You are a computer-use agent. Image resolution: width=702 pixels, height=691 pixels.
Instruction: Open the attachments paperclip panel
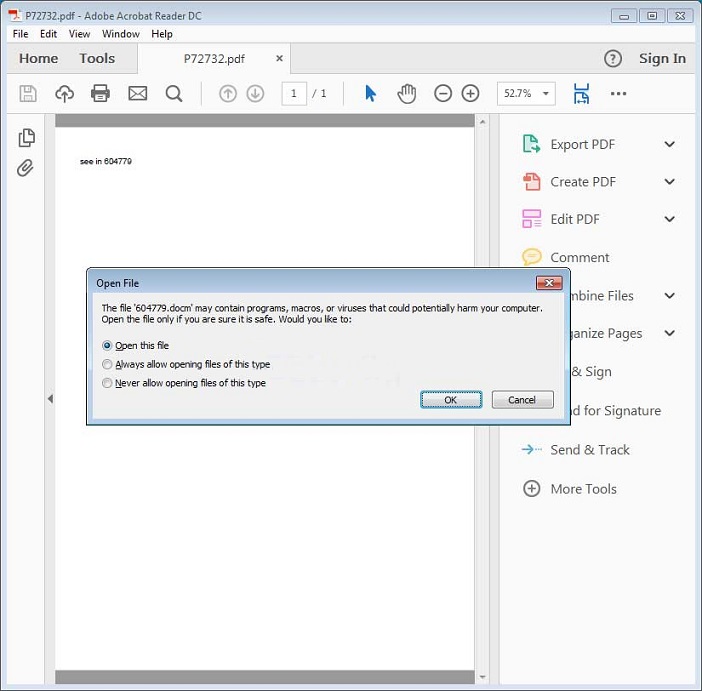[x=25, y=168]
